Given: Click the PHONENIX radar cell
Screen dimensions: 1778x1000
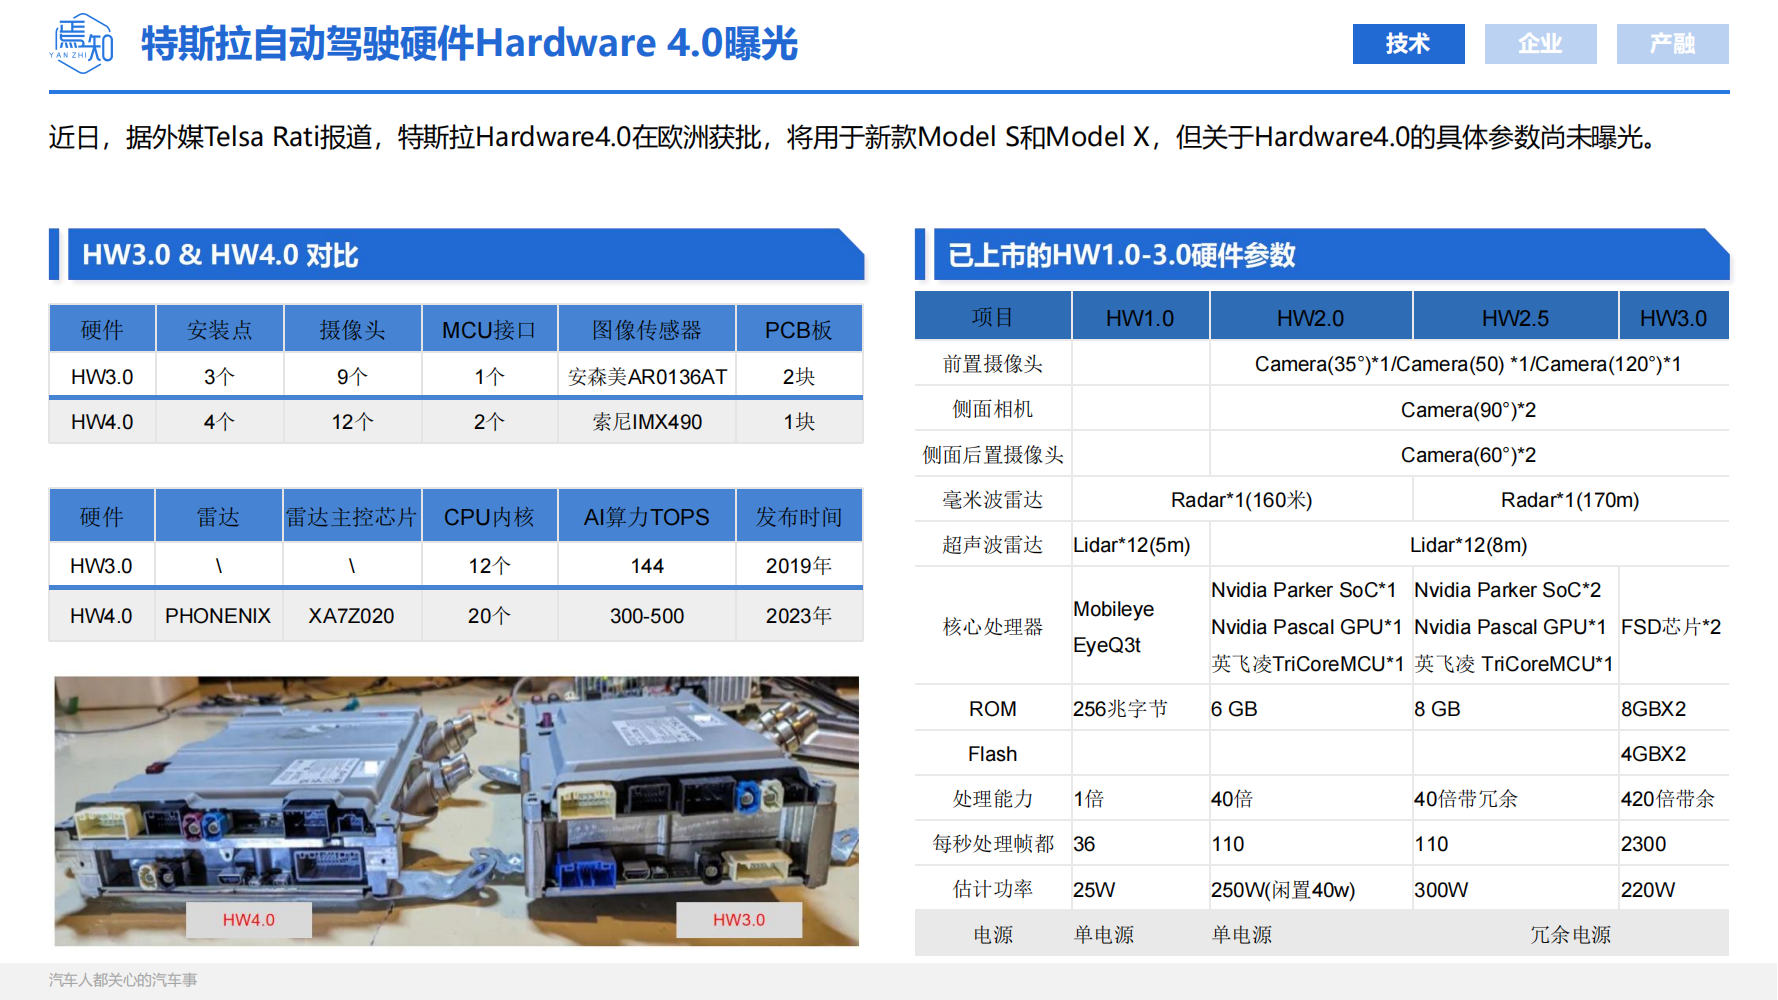Looking at the screenshot, I should (218, 616).
